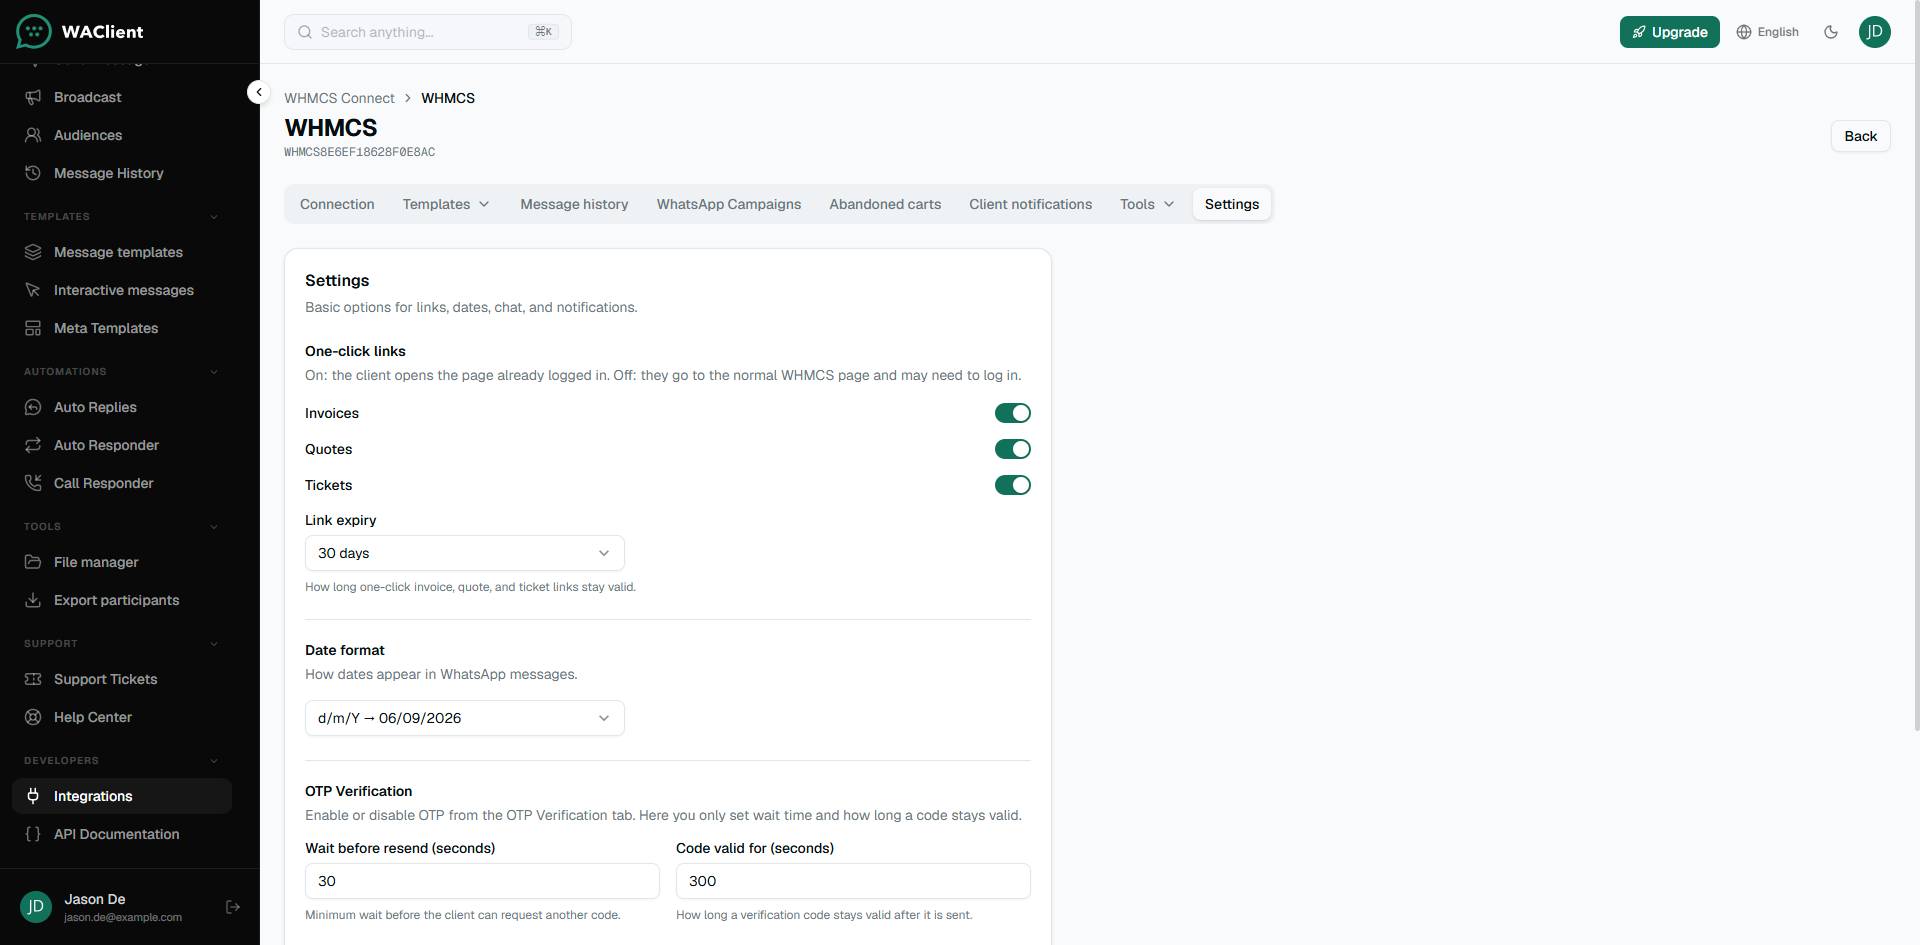Screen dimensions: 1920x945
Task: Open the Link expiry dropdown
Action: pos(465,553)
